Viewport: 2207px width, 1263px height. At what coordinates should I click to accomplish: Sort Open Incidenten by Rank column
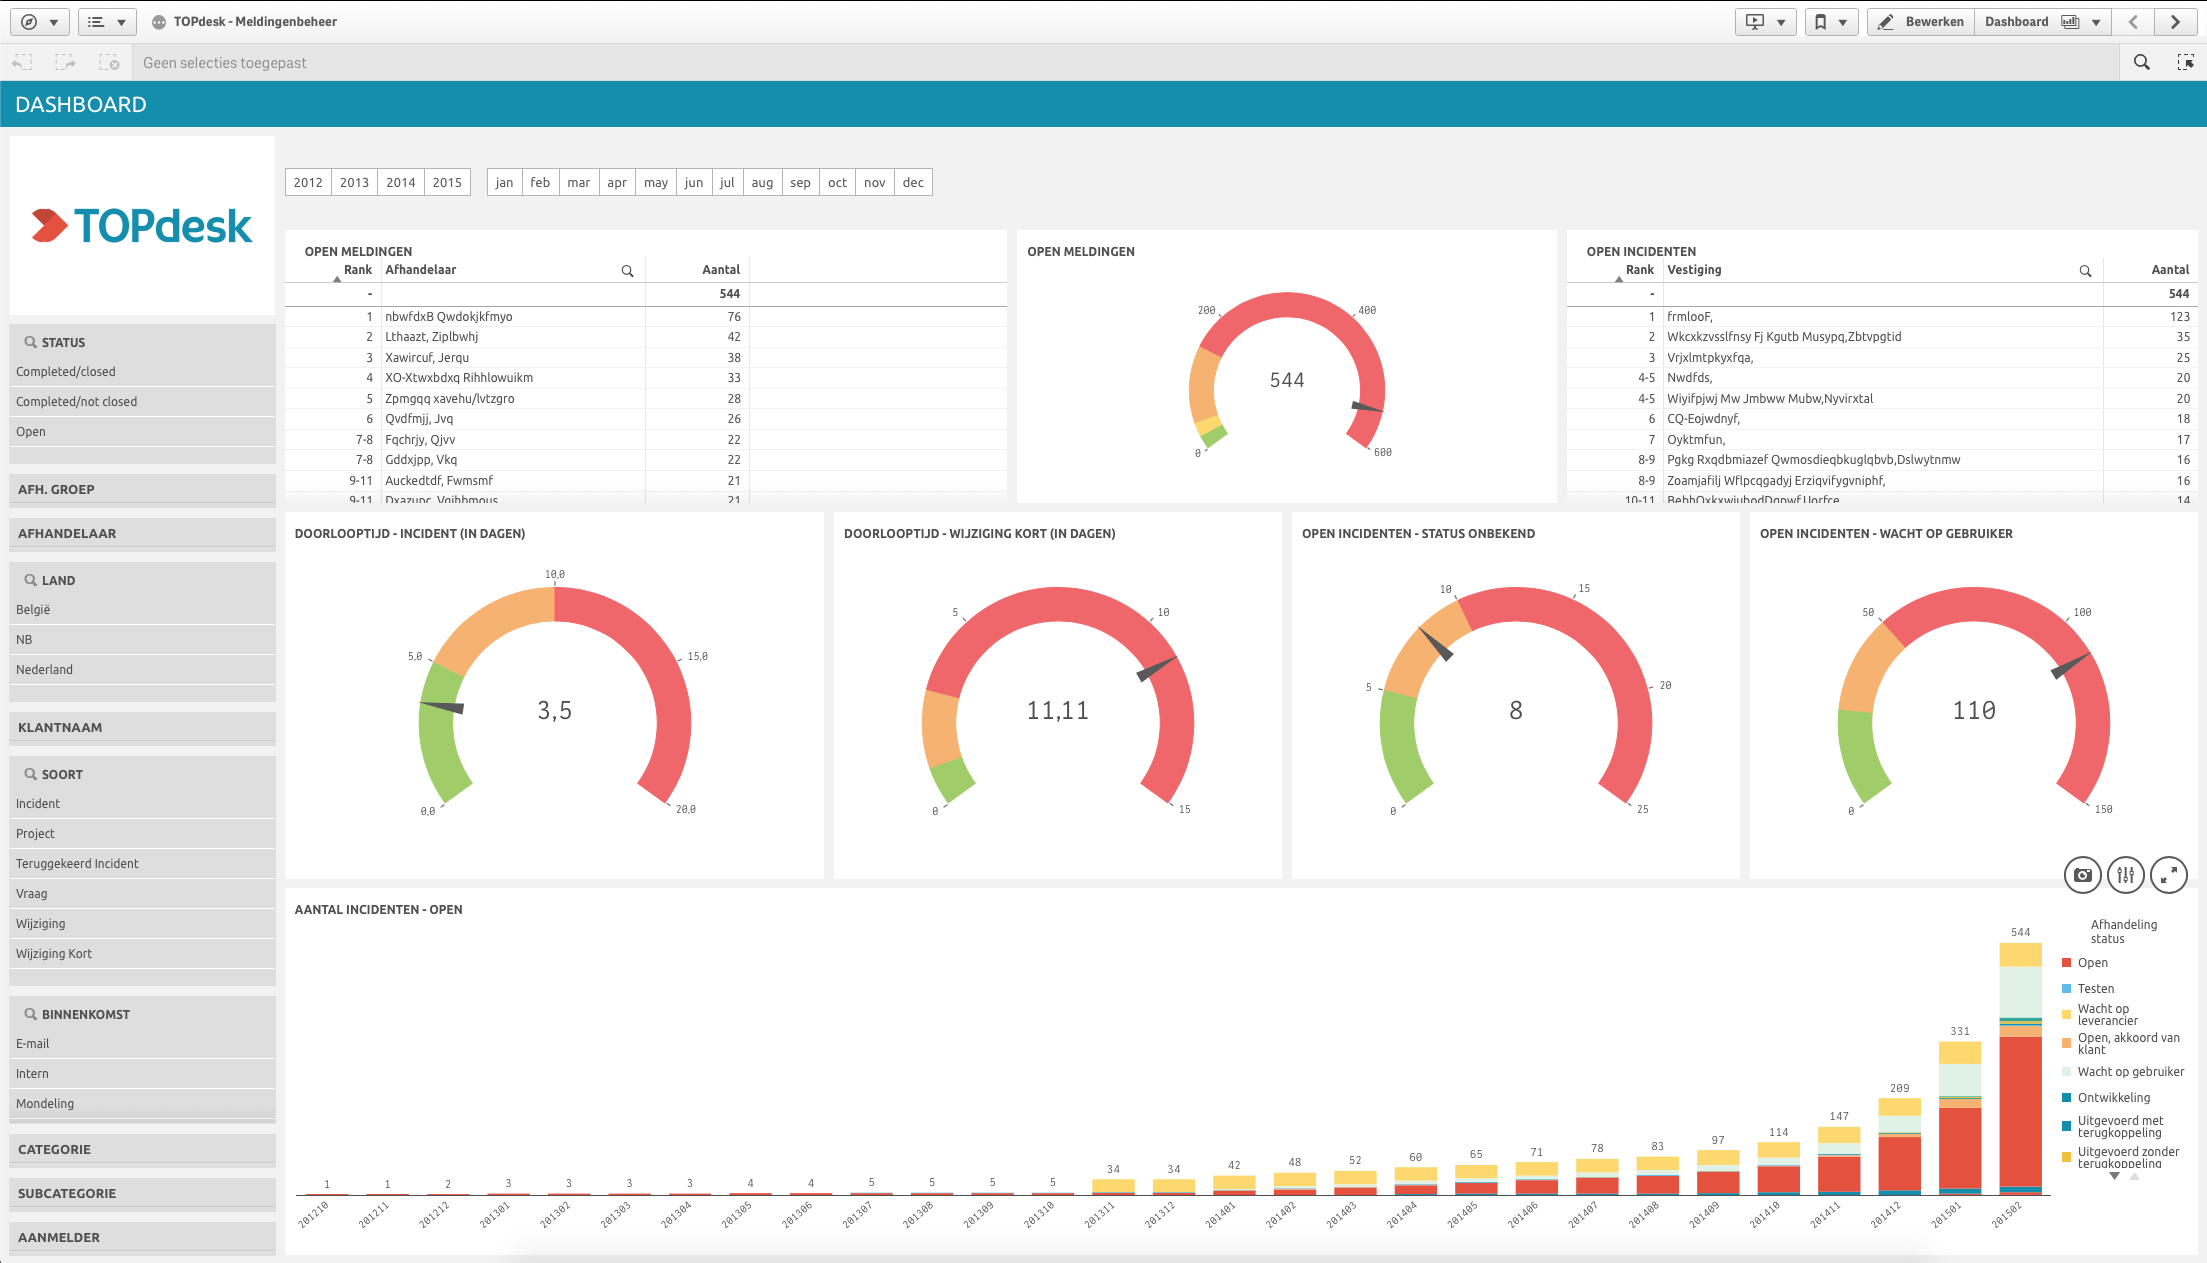click(x=1639, y=270)
